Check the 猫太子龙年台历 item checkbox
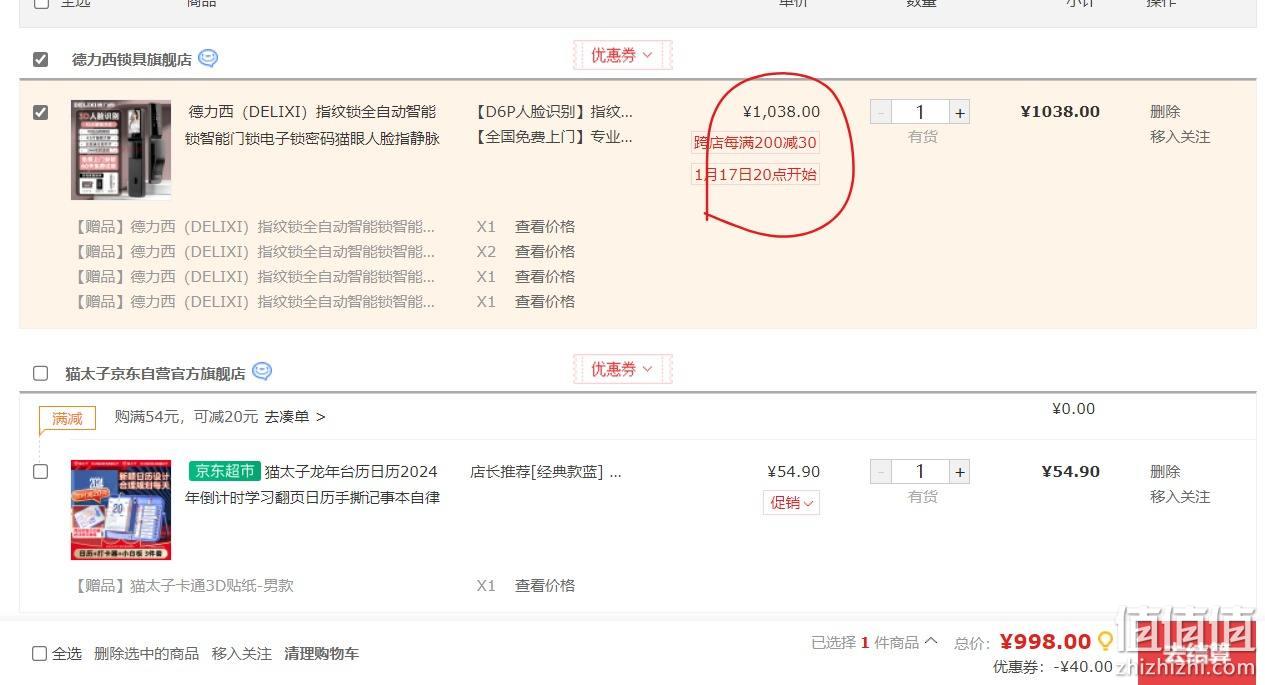Viewport: 1265px width, 685px height. tap(40, 471)
